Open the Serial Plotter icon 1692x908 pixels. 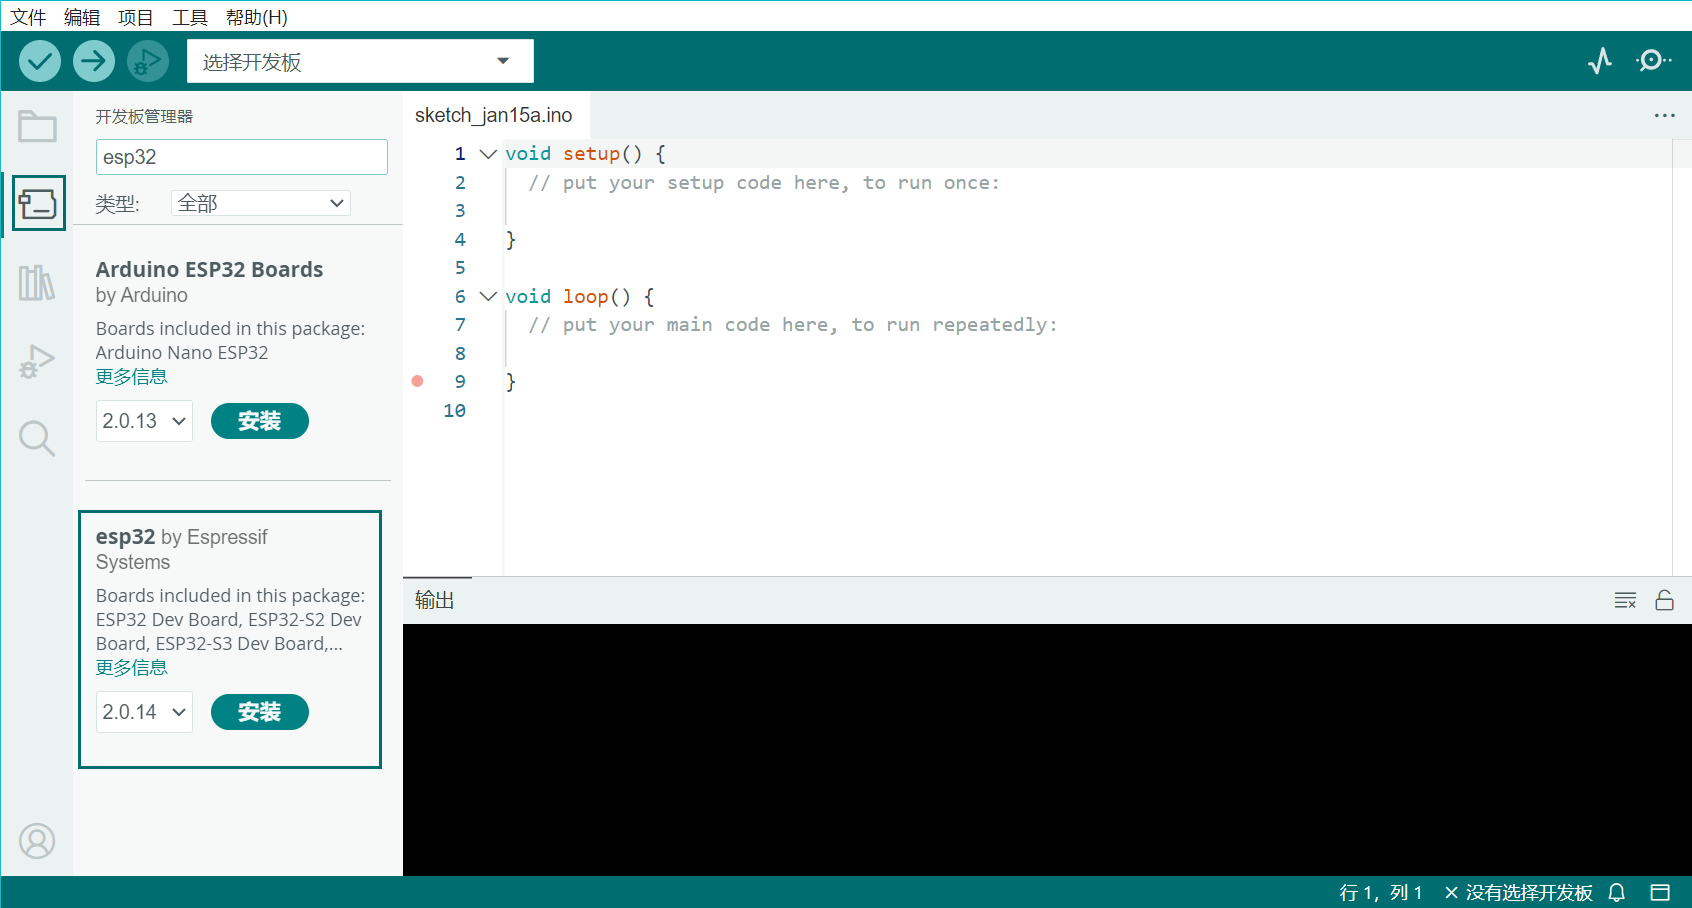pos(1600,61)
